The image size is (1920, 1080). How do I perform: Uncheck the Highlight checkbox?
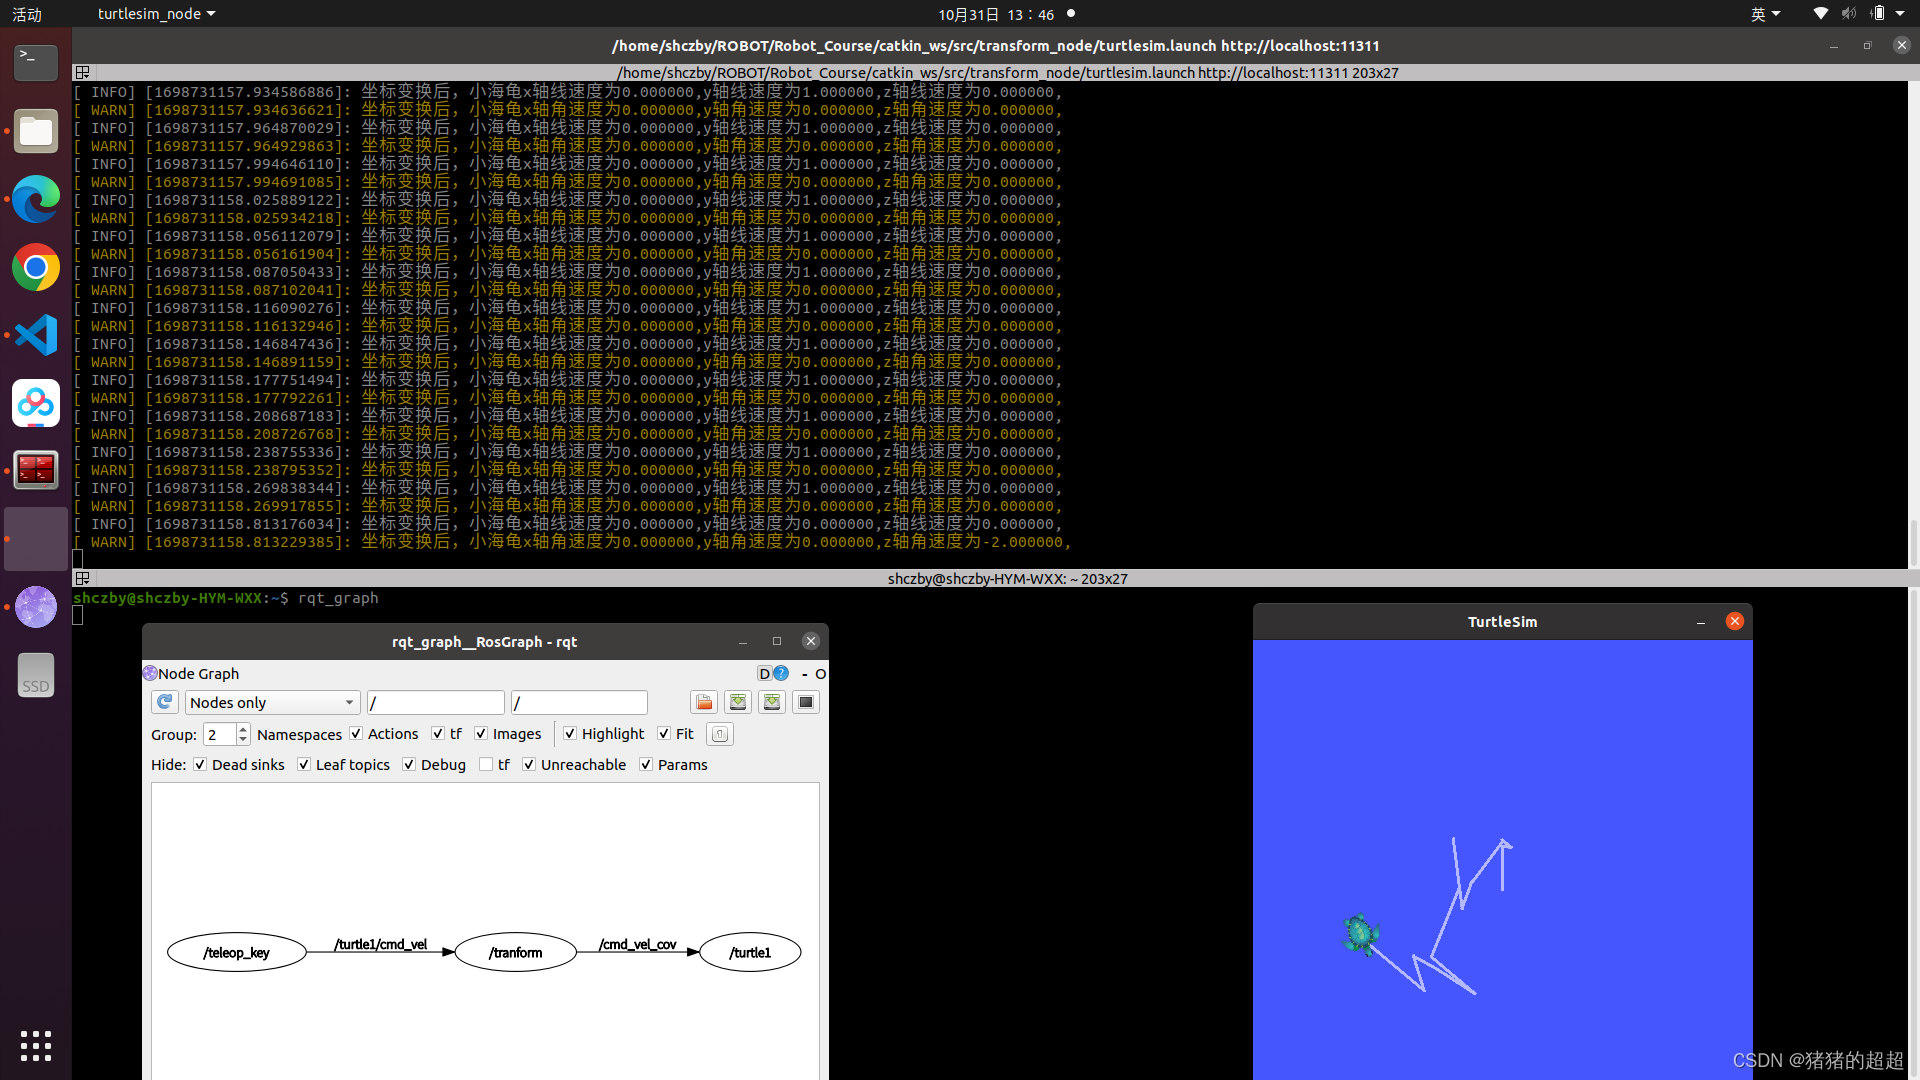570,733
